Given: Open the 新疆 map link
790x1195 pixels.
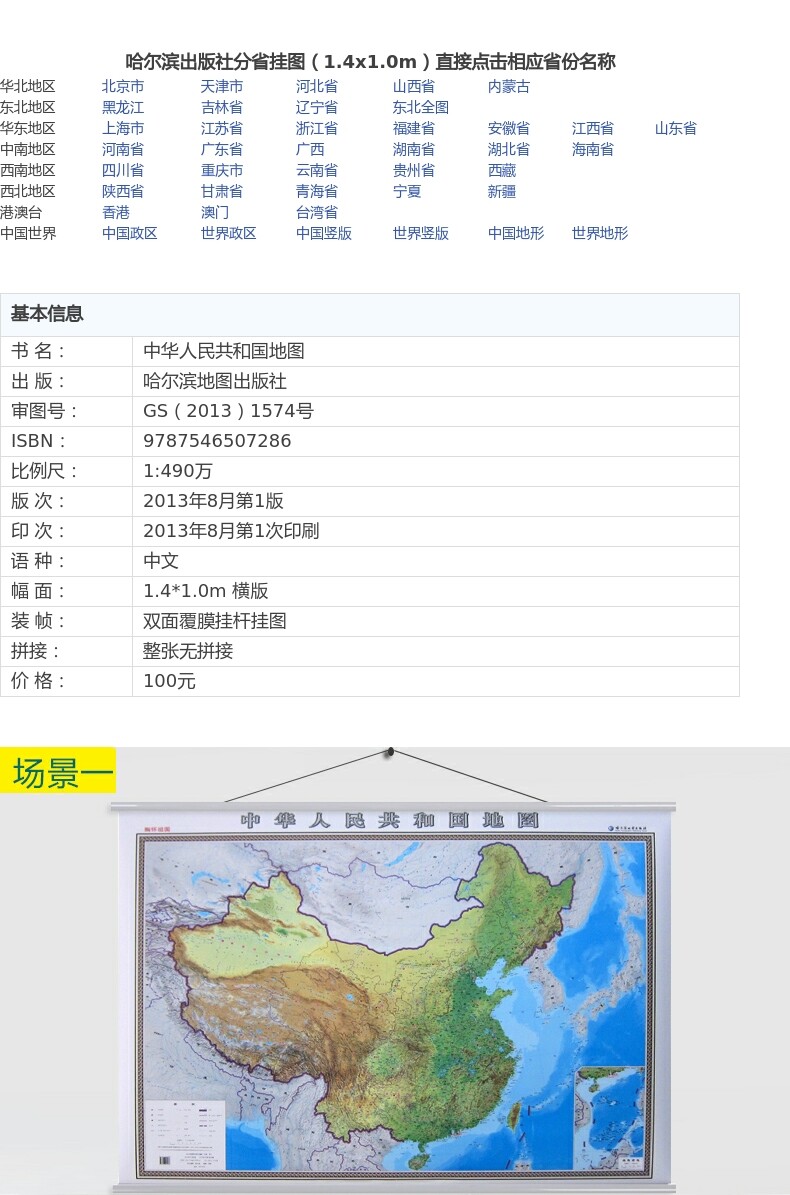Looking at the screenshot, I should 502,191.
